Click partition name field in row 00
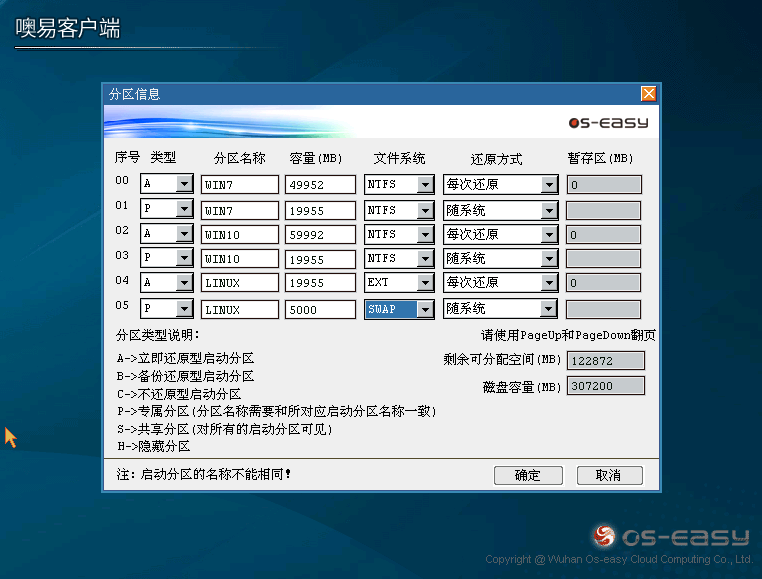The width and height of the screenshot is (762, 579). [x=240, y=184]
